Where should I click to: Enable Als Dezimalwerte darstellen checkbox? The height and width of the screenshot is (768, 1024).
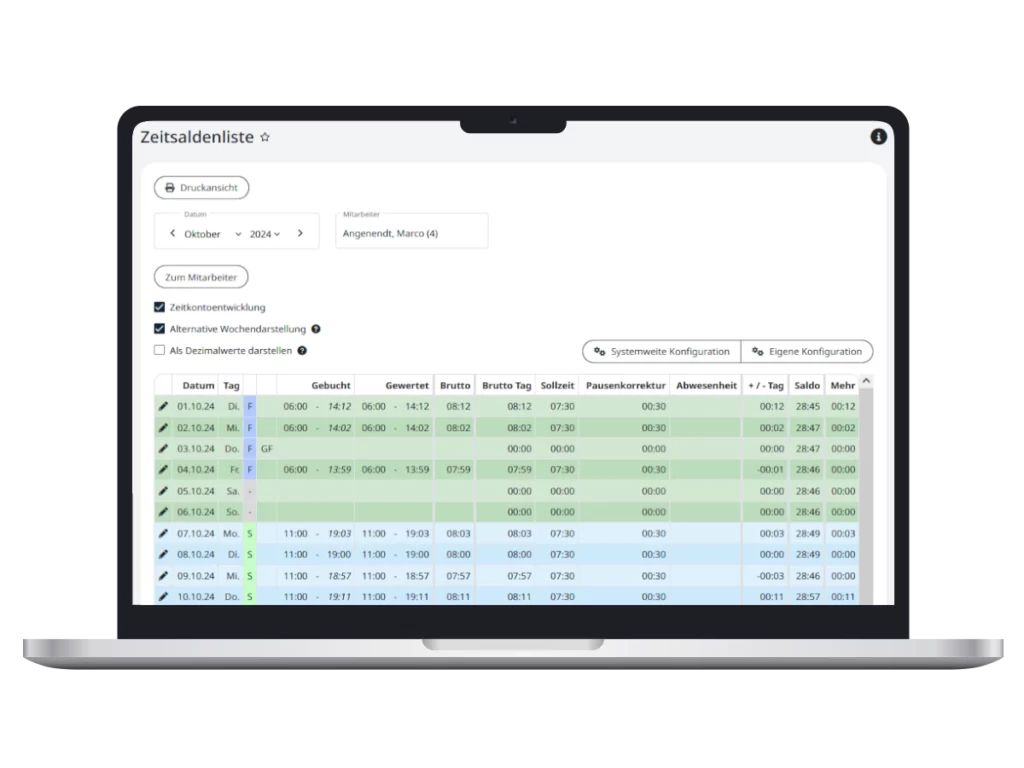159,351
